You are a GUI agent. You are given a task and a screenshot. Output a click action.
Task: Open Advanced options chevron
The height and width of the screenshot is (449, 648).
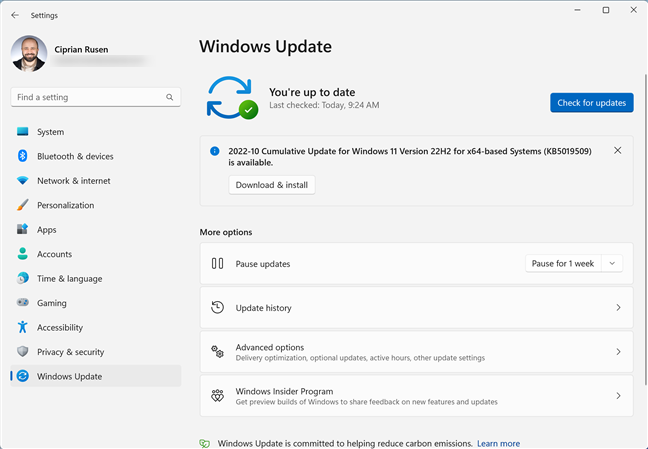[618, 351]
